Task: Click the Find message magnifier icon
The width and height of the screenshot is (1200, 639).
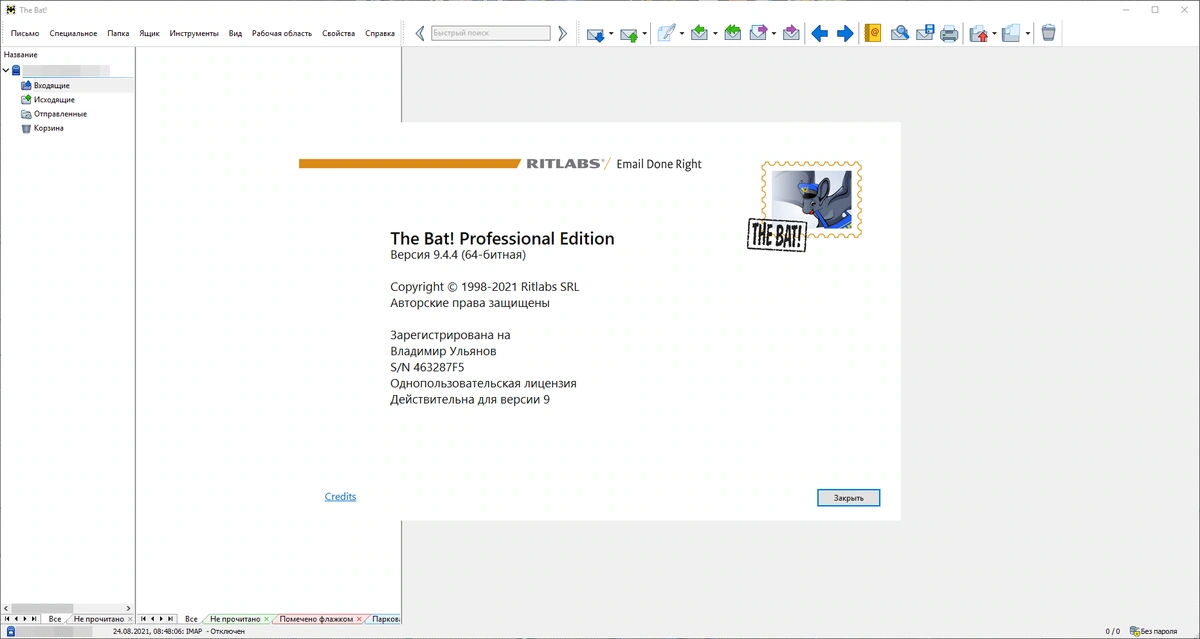Action: tap(900, 34)
